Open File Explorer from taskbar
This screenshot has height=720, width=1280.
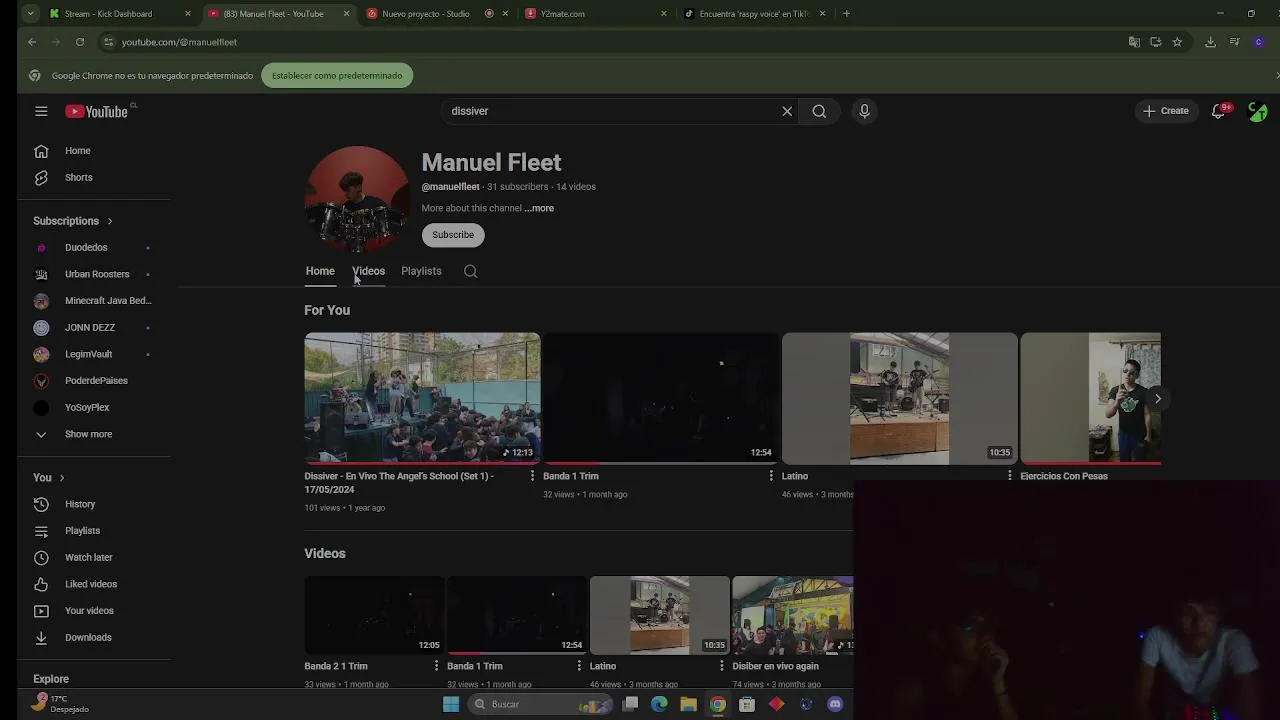click(688, 704)
